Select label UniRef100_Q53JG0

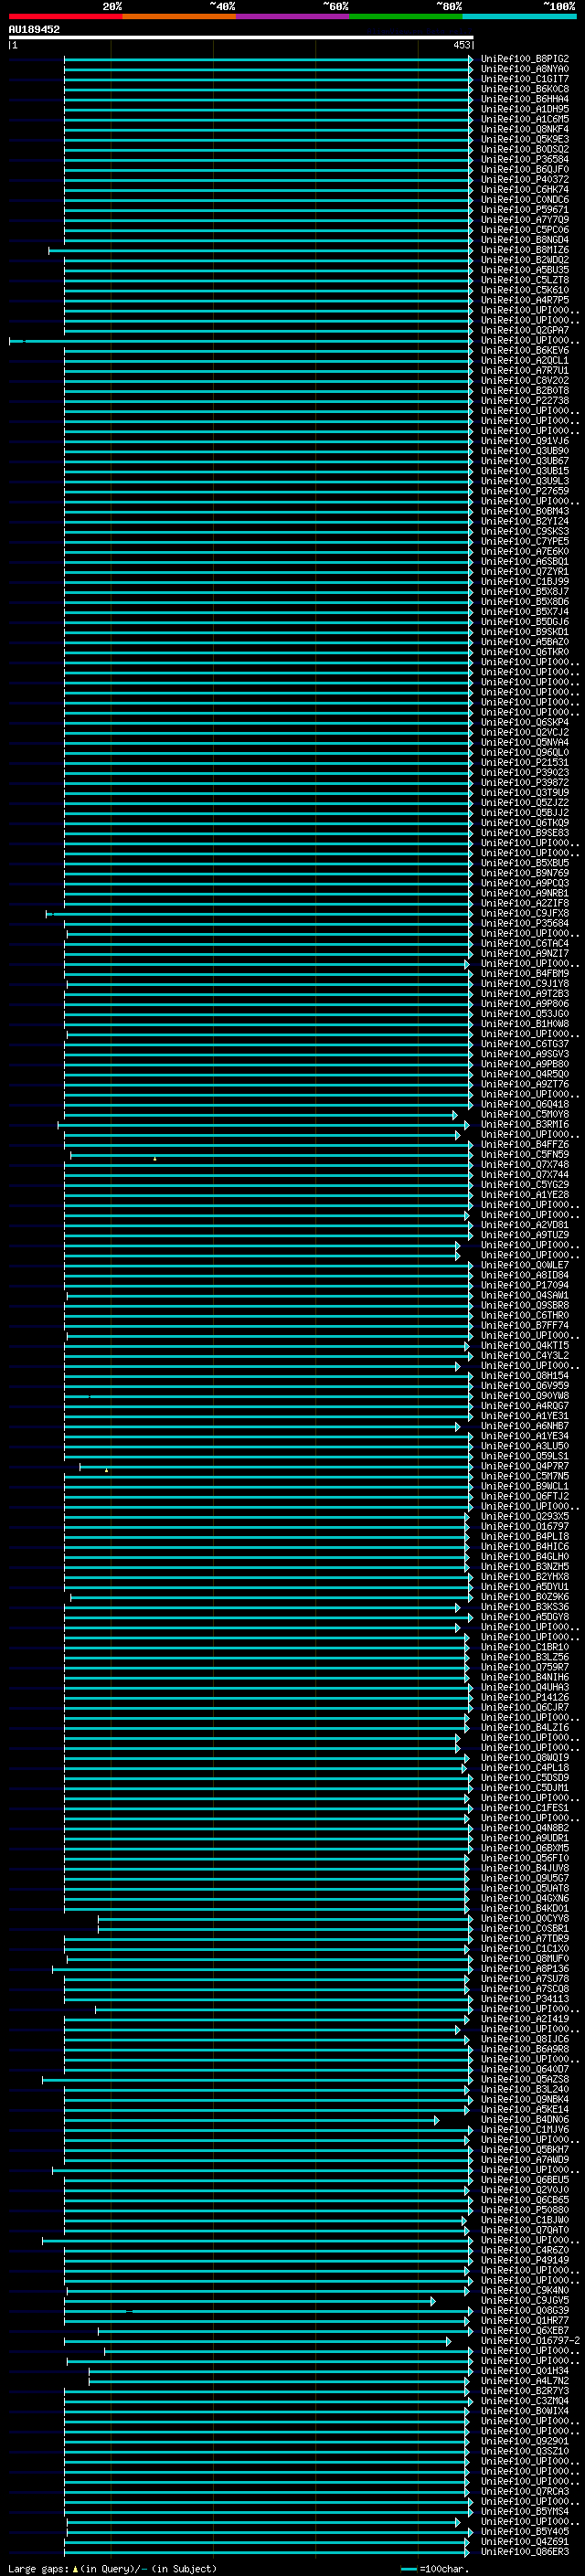coord(525,1014)
